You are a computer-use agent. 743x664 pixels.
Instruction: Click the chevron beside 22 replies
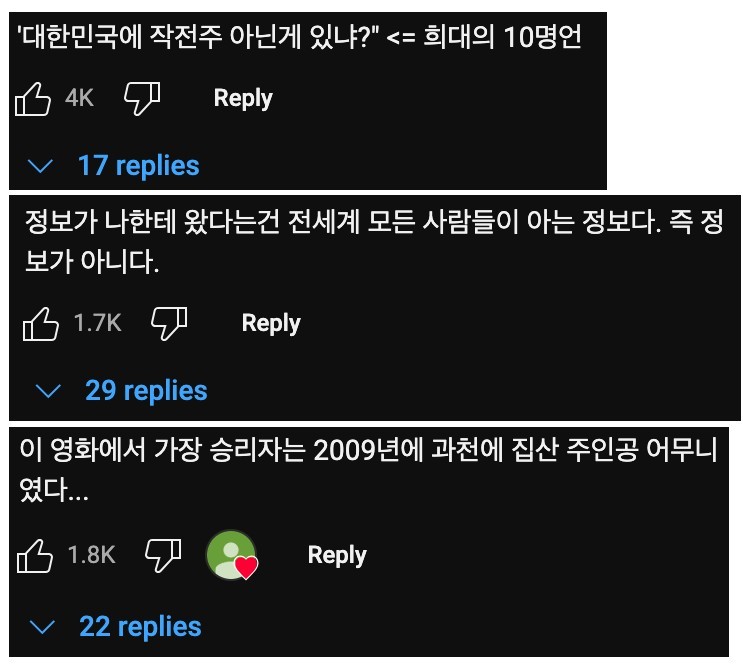[x=42, y=628]
